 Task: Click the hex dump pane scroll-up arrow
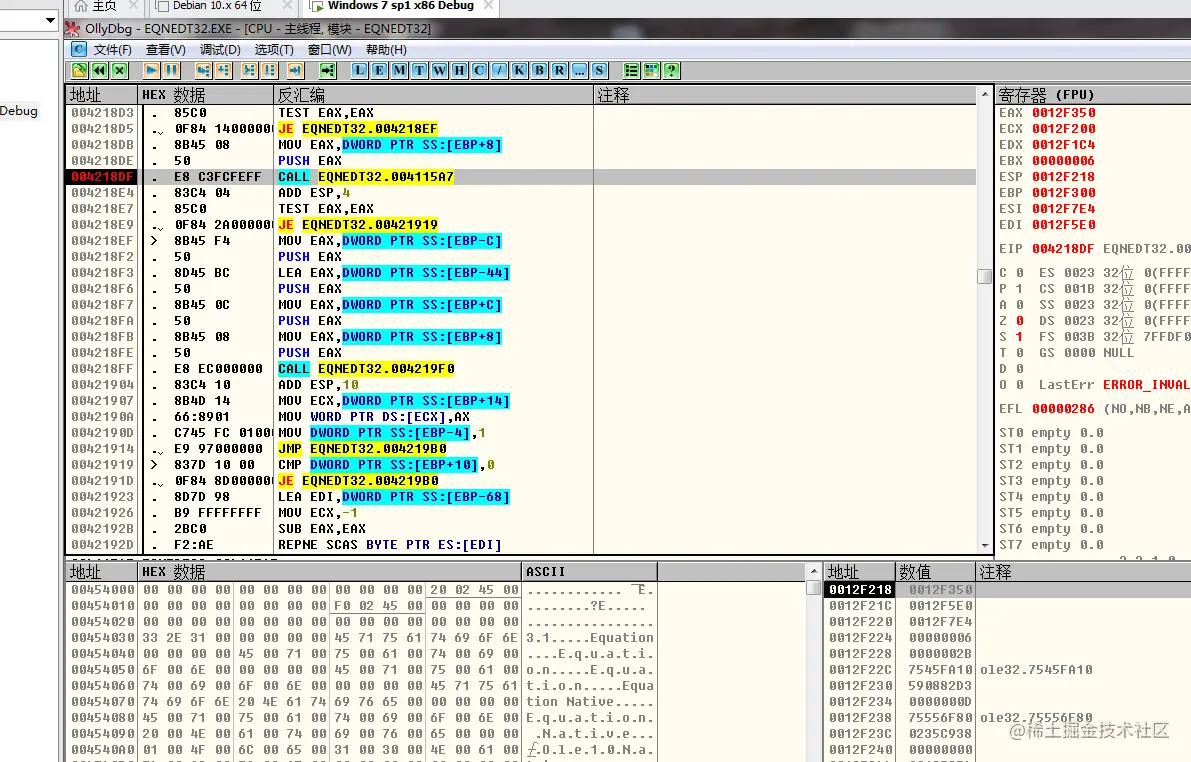(x=813, y=571)
